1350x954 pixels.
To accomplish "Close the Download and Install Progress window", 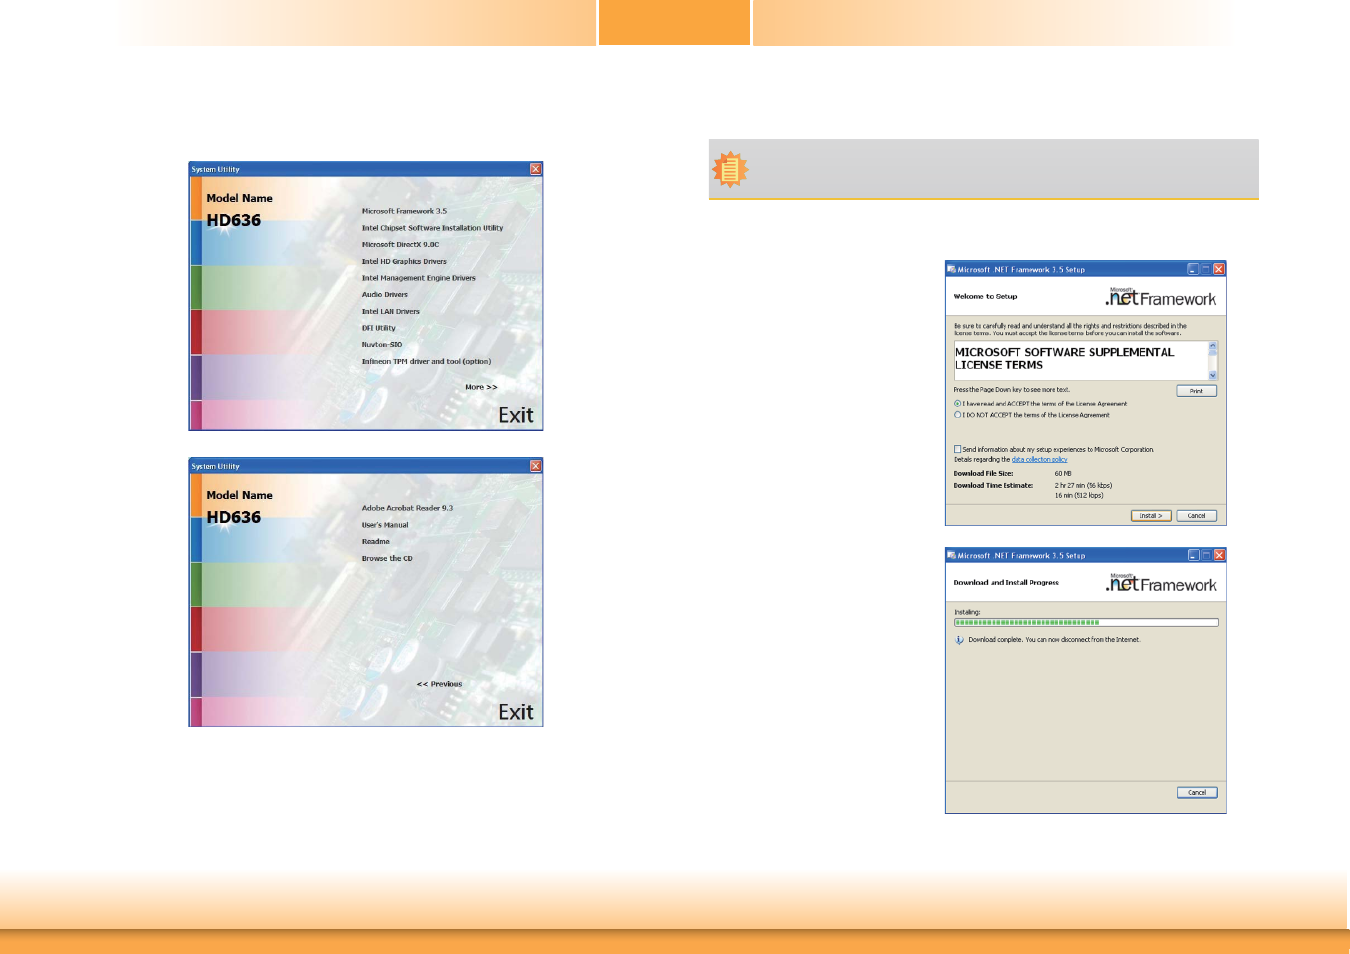I will [x=1219, y=555].
